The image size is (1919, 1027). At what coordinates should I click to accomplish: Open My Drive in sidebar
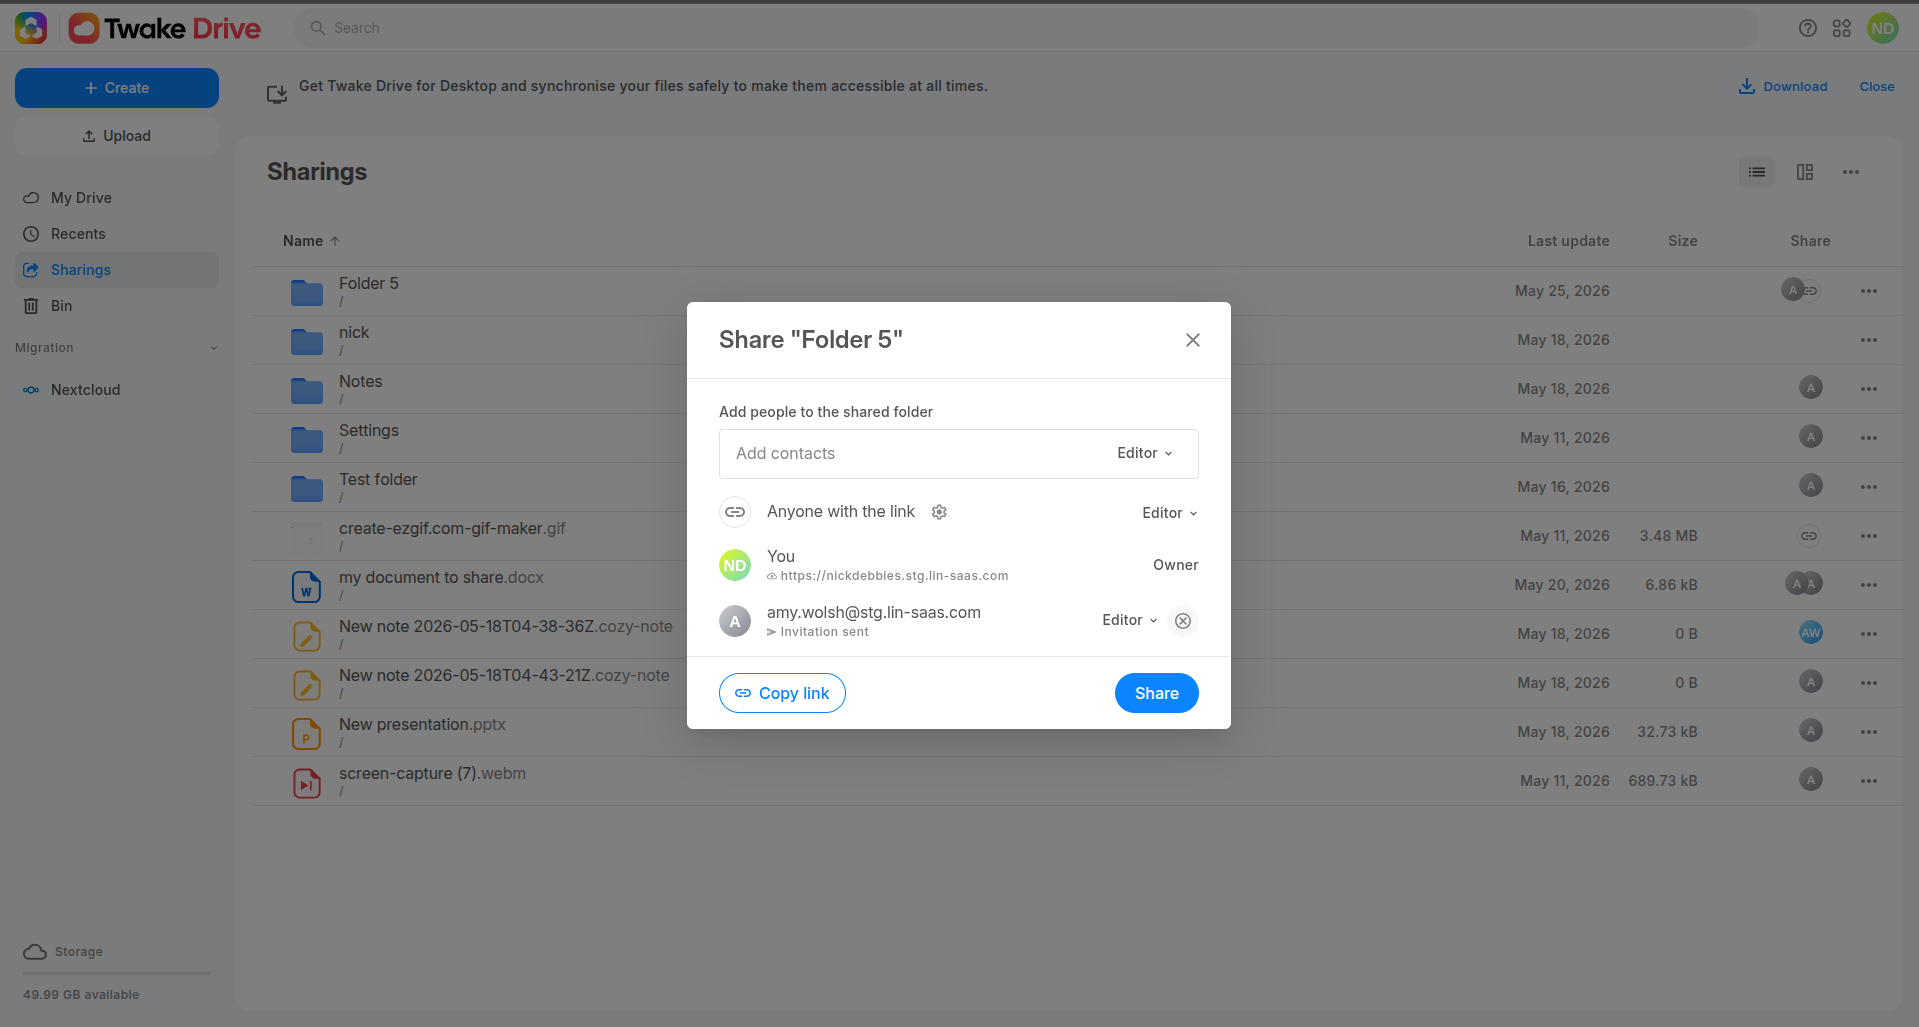(117, 198)
